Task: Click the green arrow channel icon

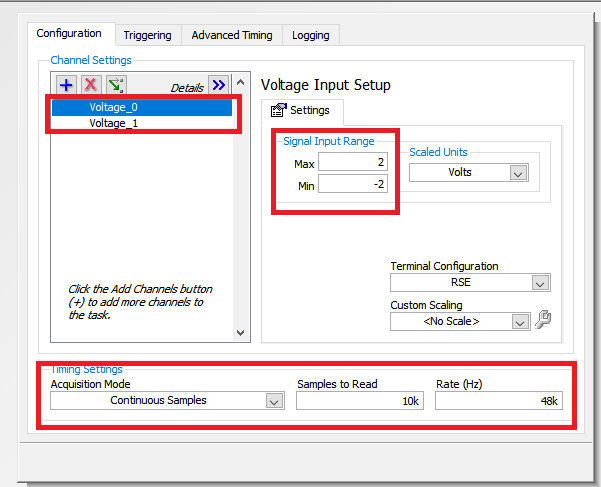Action: [116, 85]
